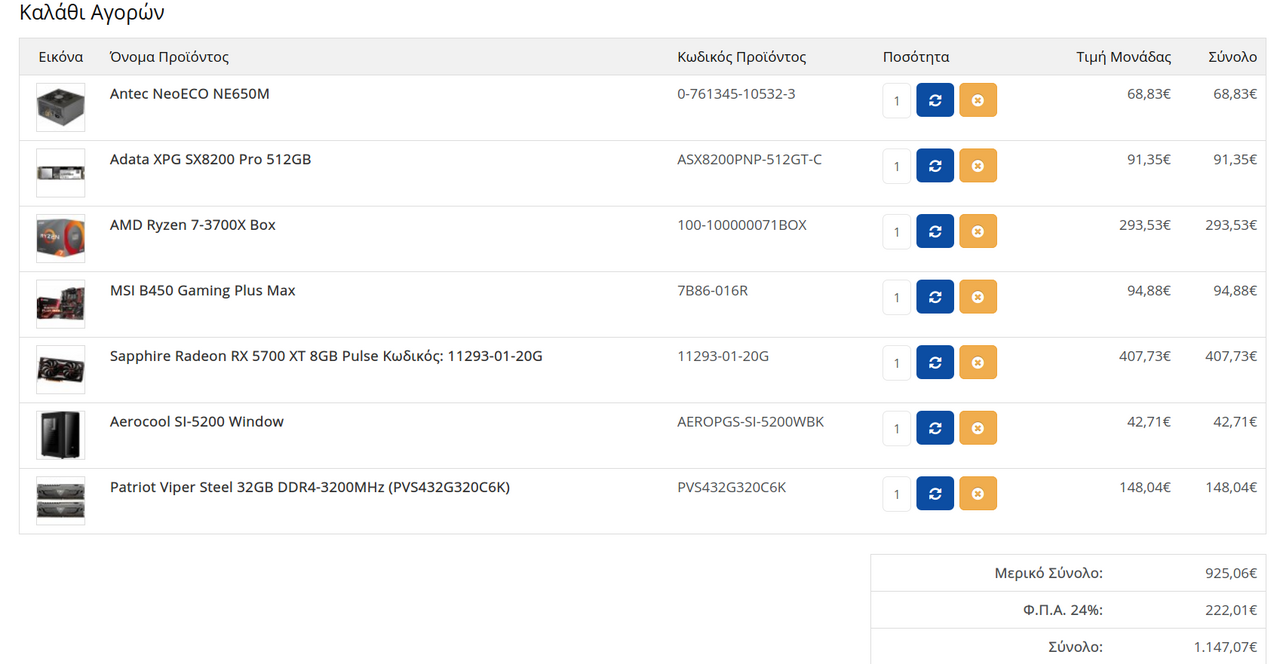This screenshot has height=664, width=1280.
Task: Click the Aerocool SI-5200 Window quantity field
Action: 897,428
